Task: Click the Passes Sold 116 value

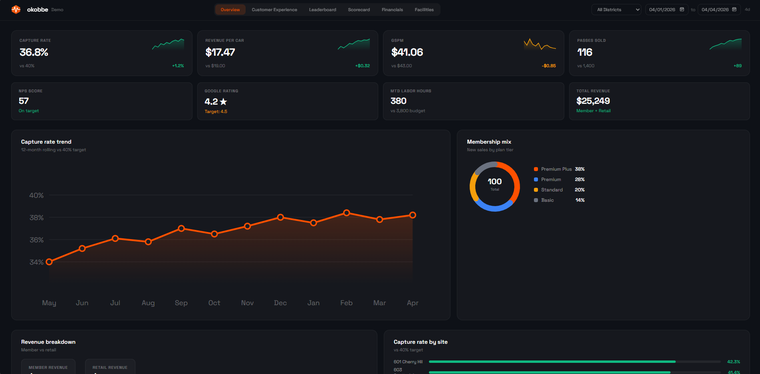Action: [585, 53]
